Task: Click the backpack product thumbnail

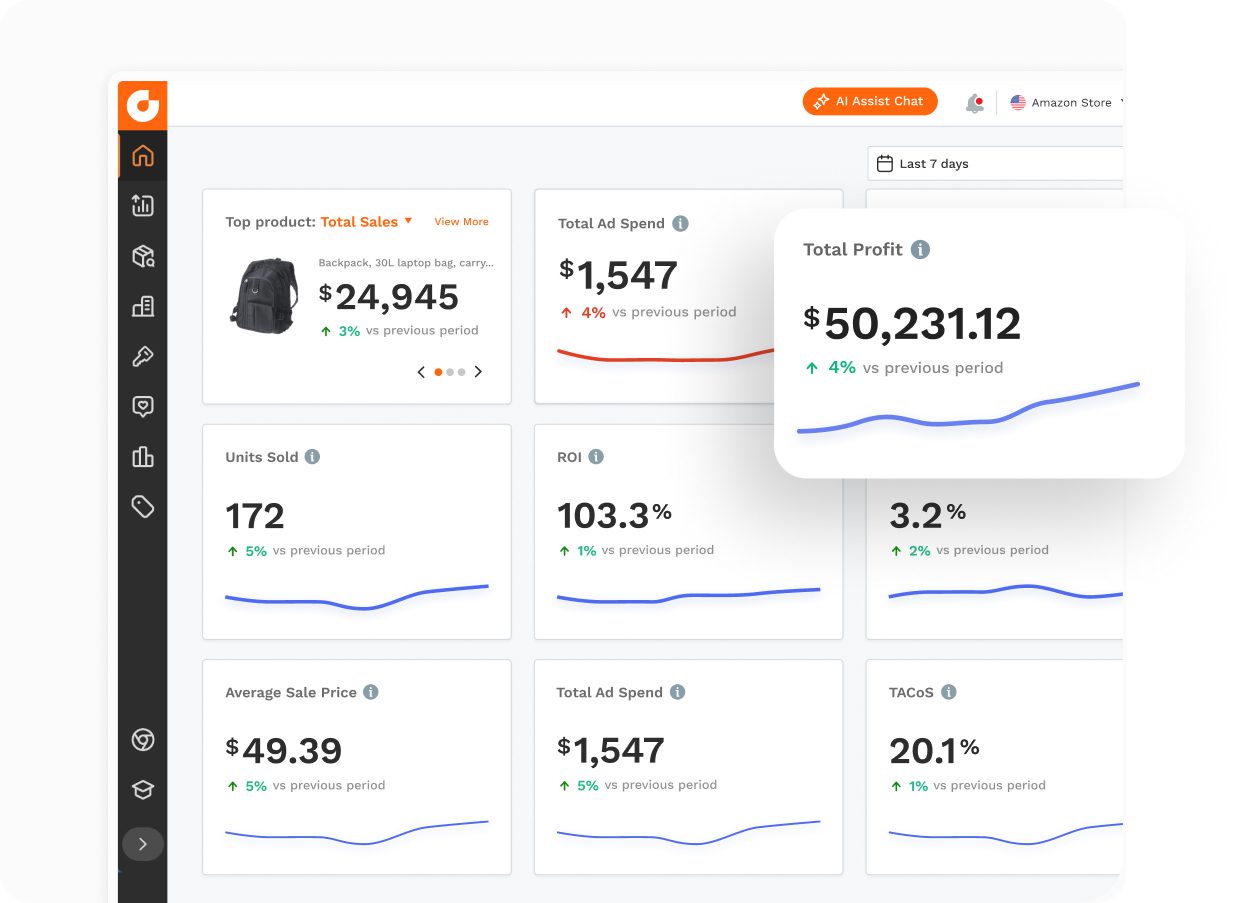Action: pos(263,296)
